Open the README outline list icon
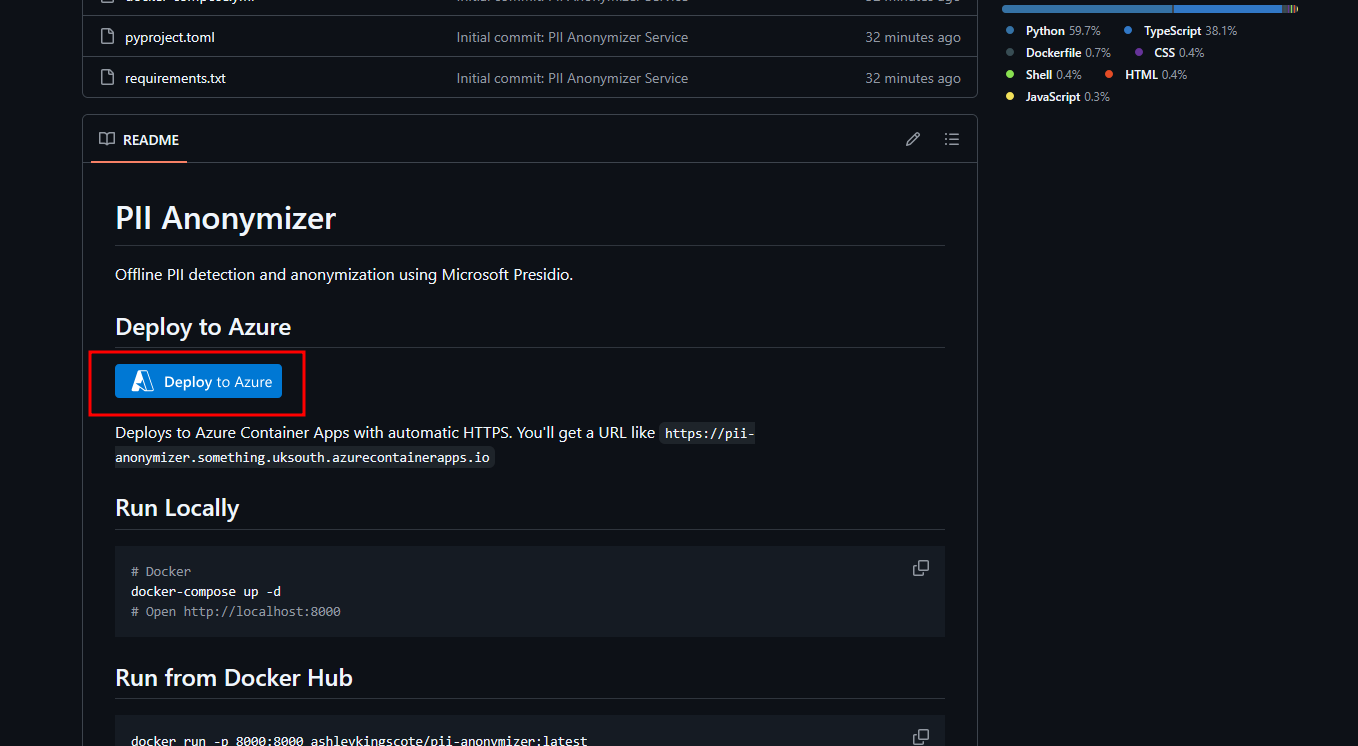 (x=951, y=140)
